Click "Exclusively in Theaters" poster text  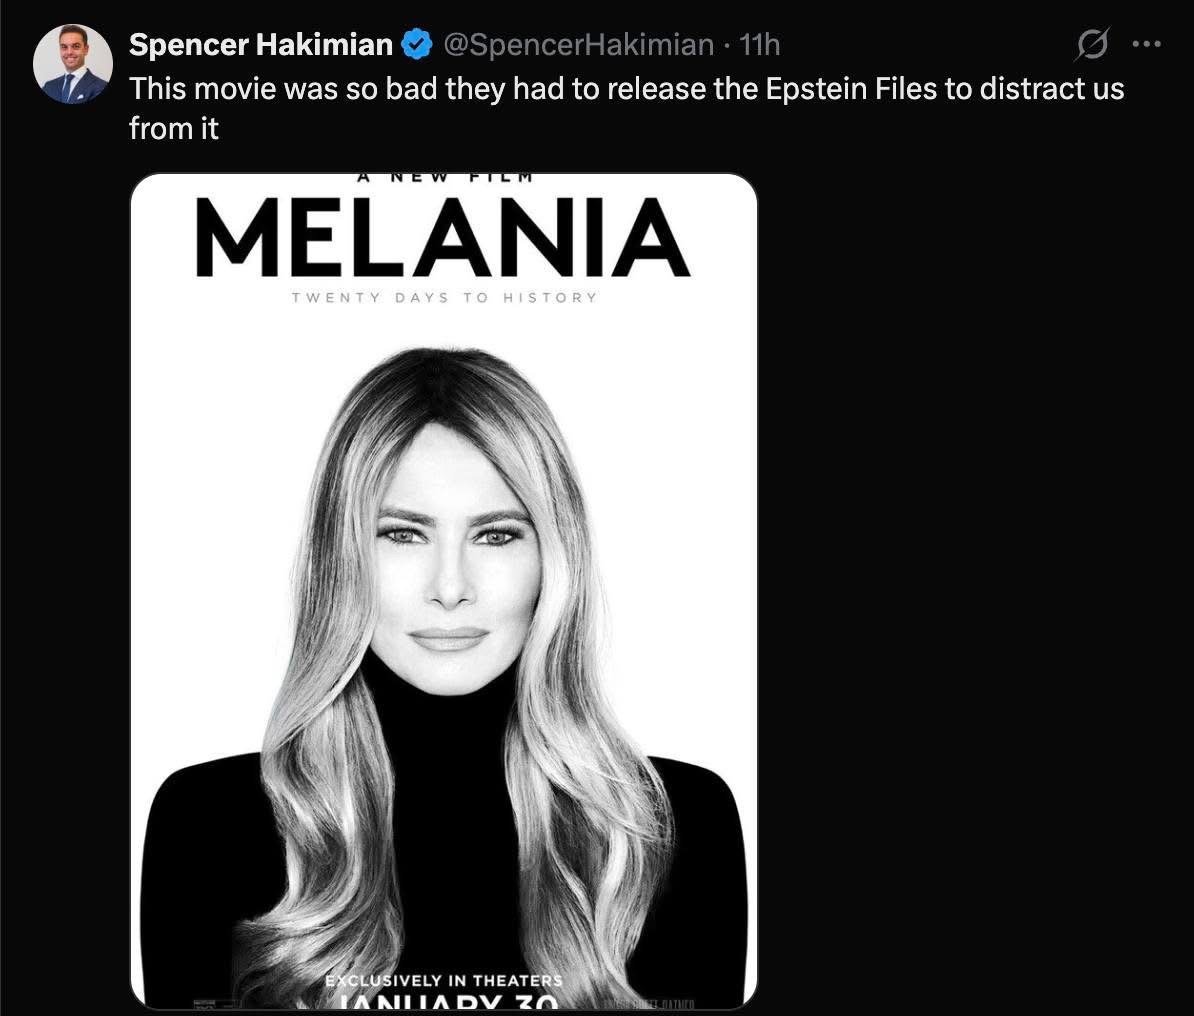point(443,981)
